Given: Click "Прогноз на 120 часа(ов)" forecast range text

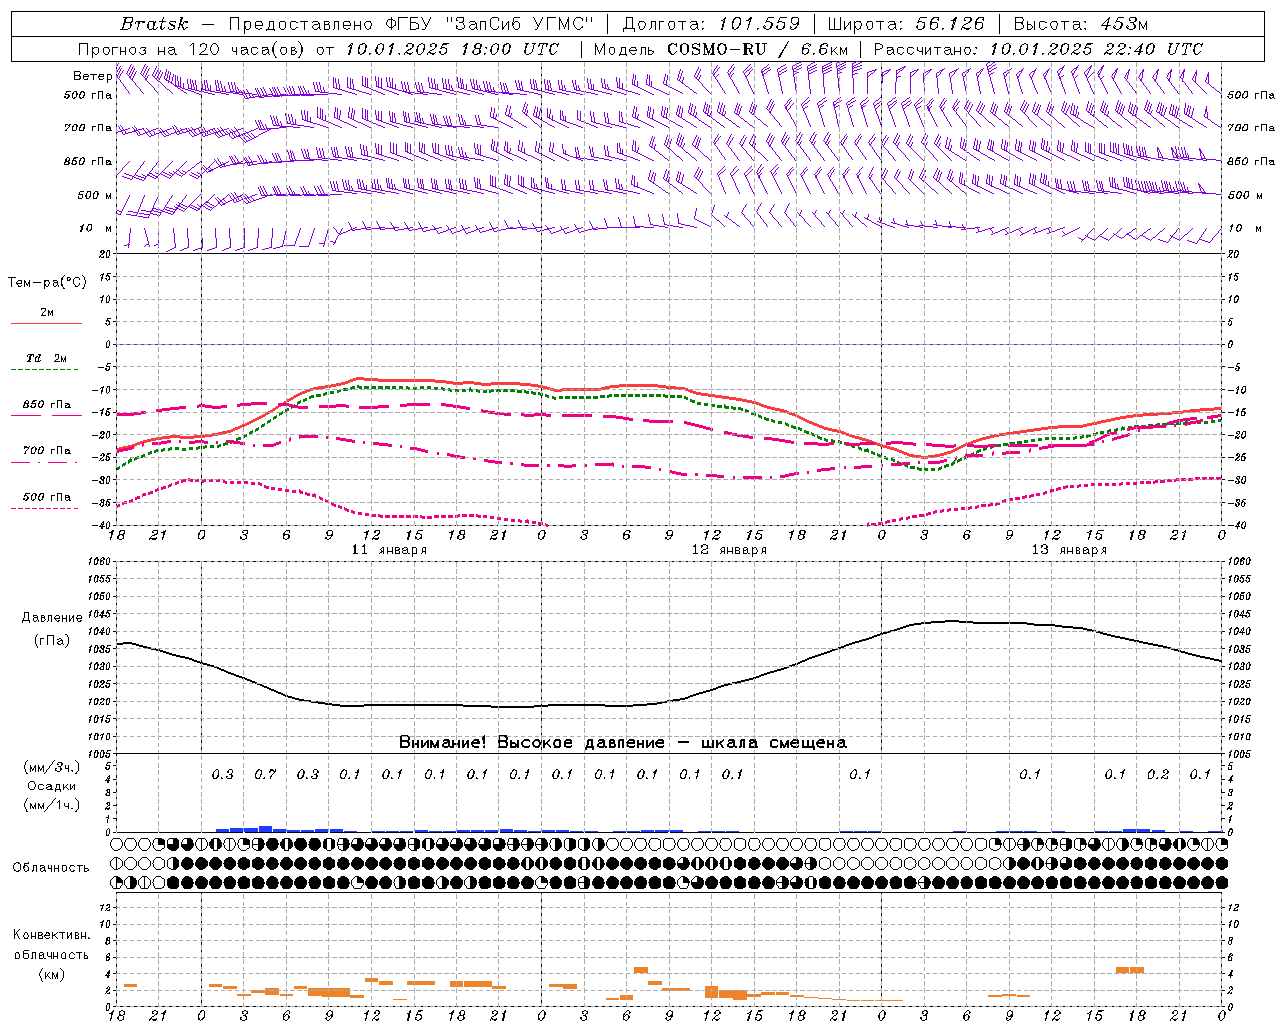Looking at the screenshot, I should pos(193,49).
